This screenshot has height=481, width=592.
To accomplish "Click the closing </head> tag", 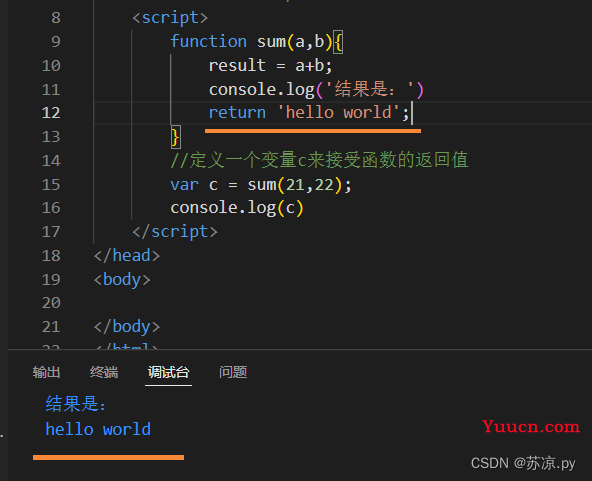I will pyautogui.click(x=127, y=256).
